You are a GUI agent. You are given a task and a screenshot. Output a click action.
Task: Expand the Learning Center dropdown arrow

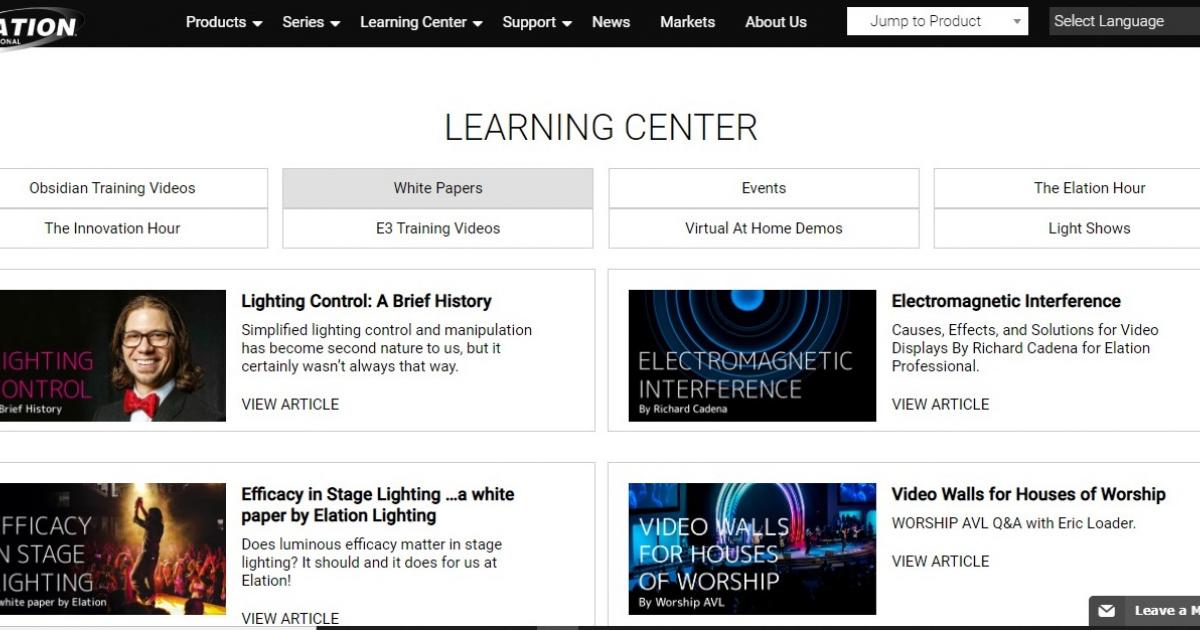pos(477,24)
